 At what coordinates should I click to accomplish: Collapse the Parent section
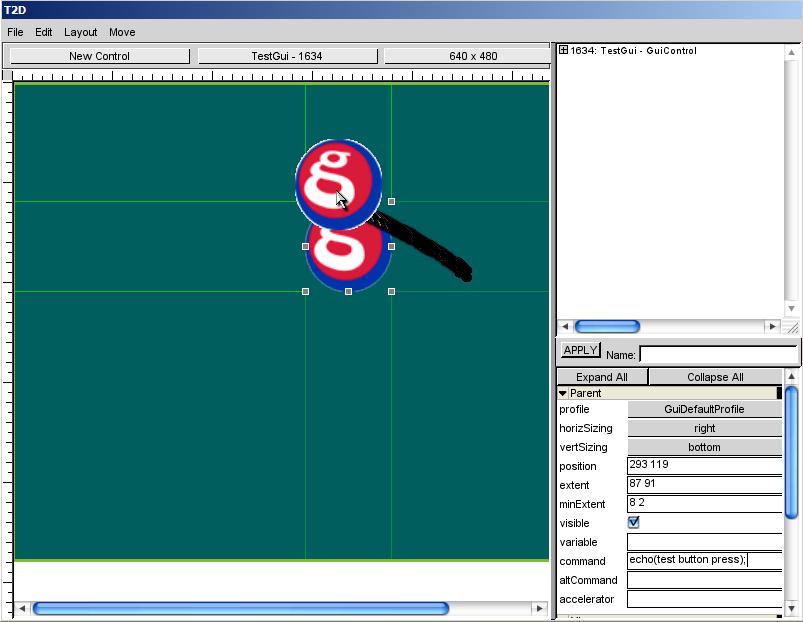(563, 393)
